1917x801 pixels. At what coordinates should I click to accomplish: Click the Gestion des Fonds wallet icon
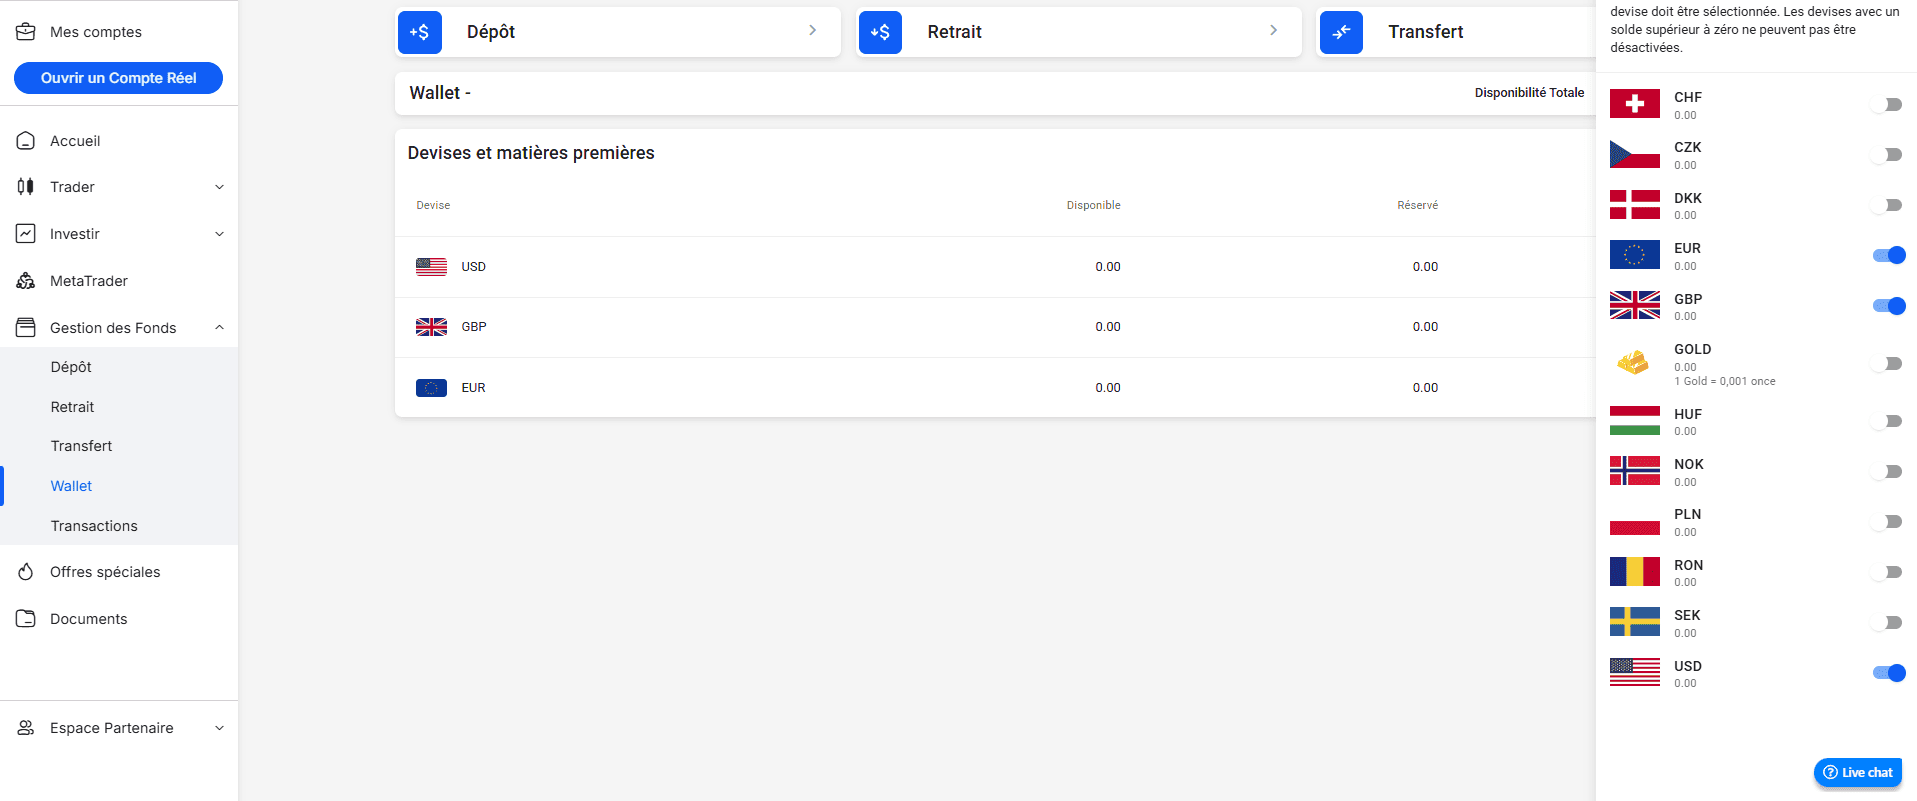[x=26, y=328]
